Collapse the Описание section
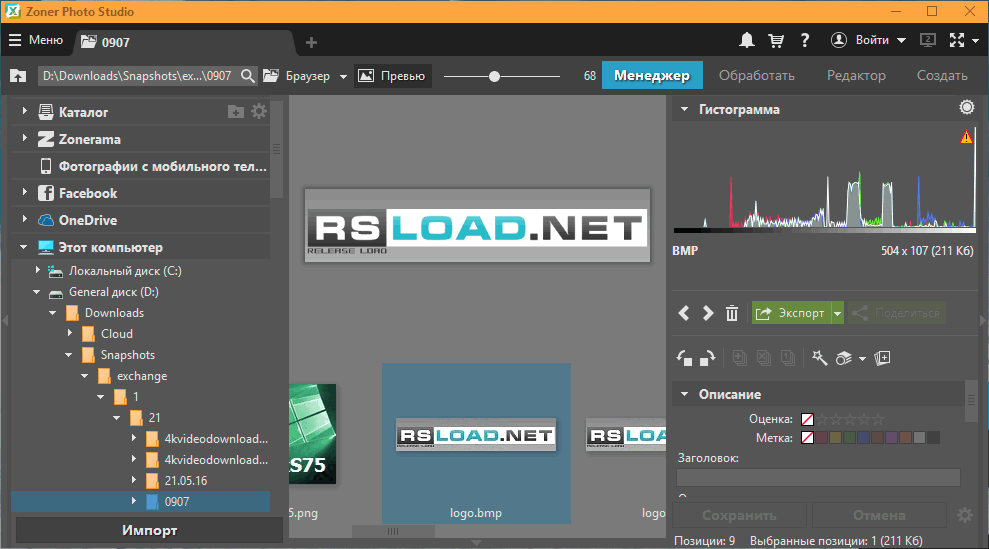 pyautogui.click(x=684, y=394)
